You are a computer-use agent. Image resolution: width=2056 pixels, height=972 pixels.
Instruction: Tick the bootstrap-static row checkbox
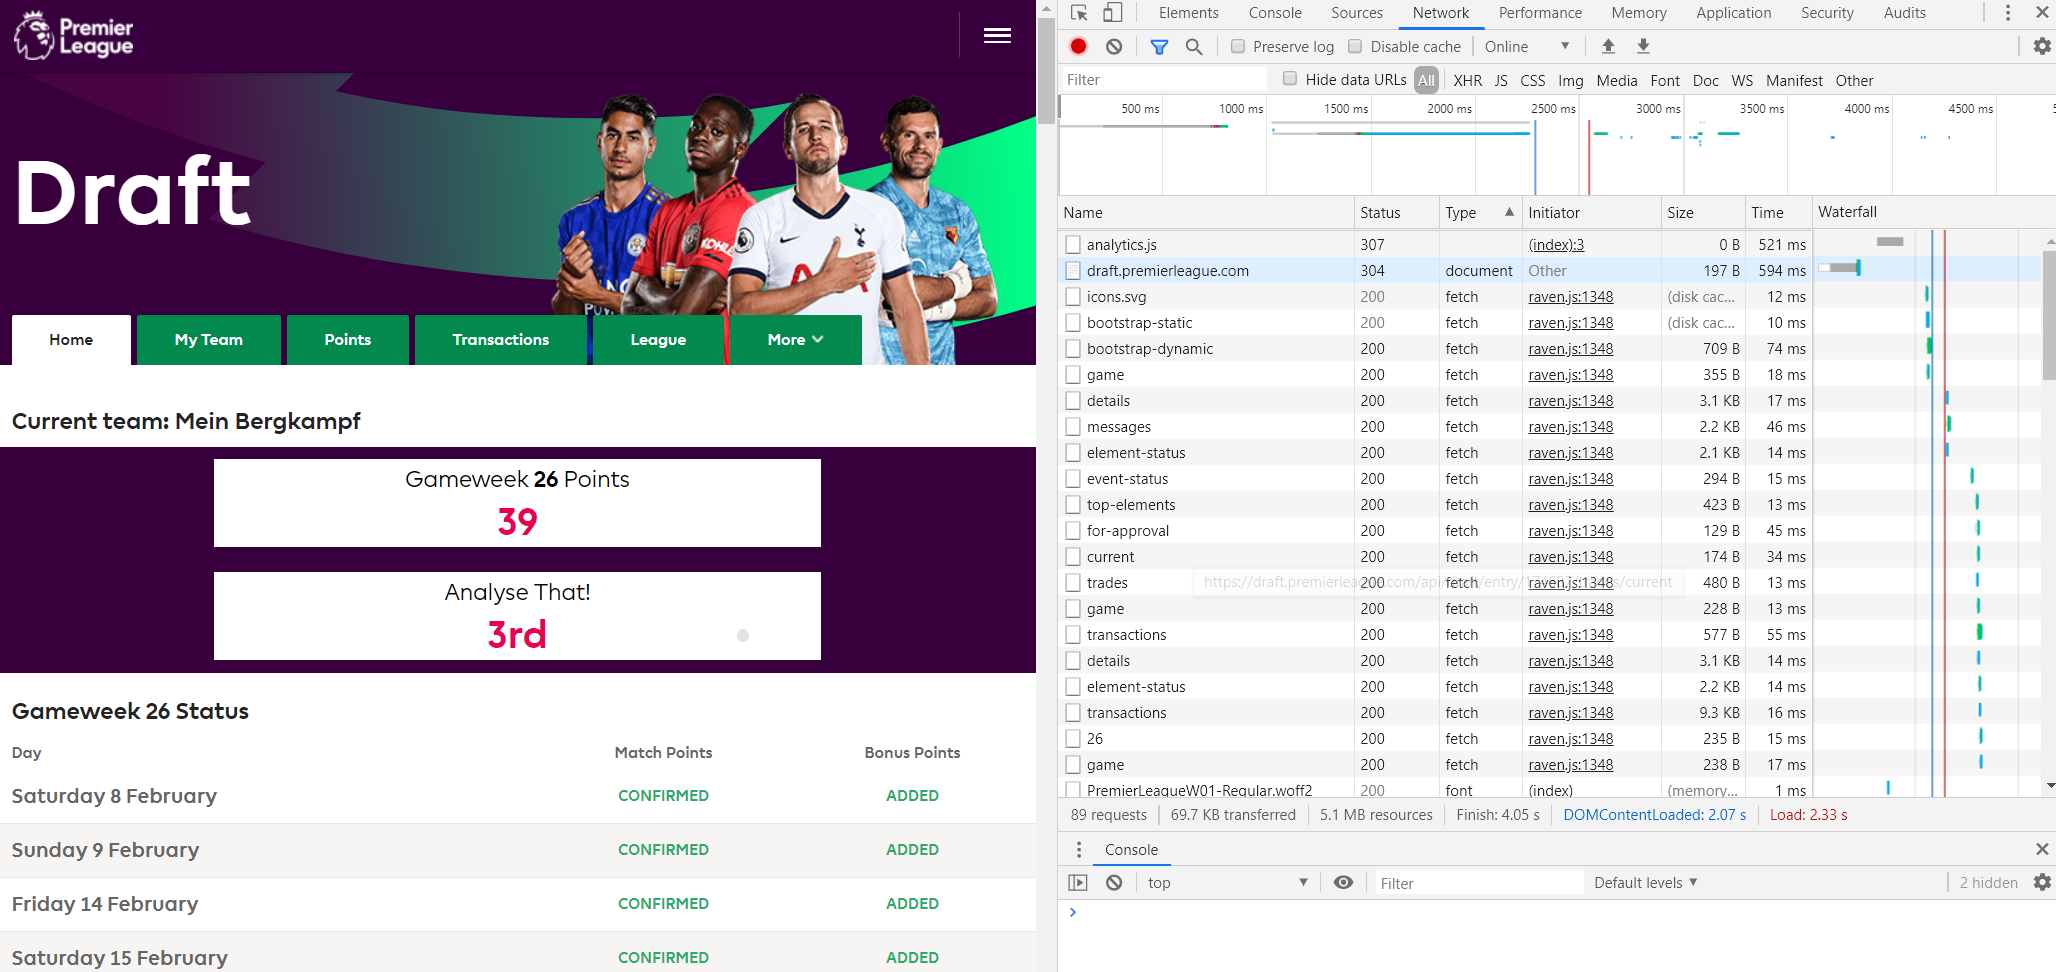(x=1073, y=322)
